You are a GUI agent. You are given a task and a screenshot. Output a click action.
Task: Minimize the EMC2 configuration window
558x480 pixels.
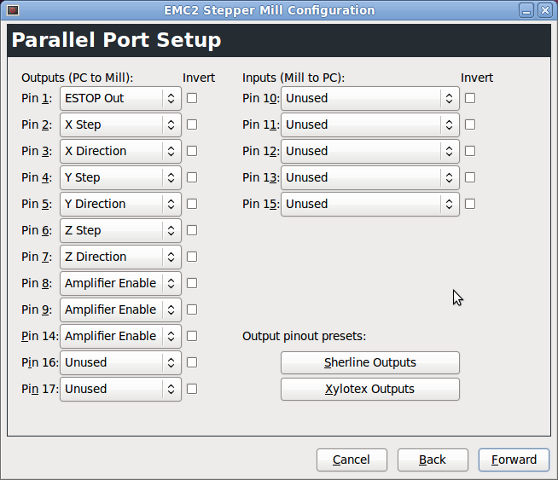(x=526, y=10)
